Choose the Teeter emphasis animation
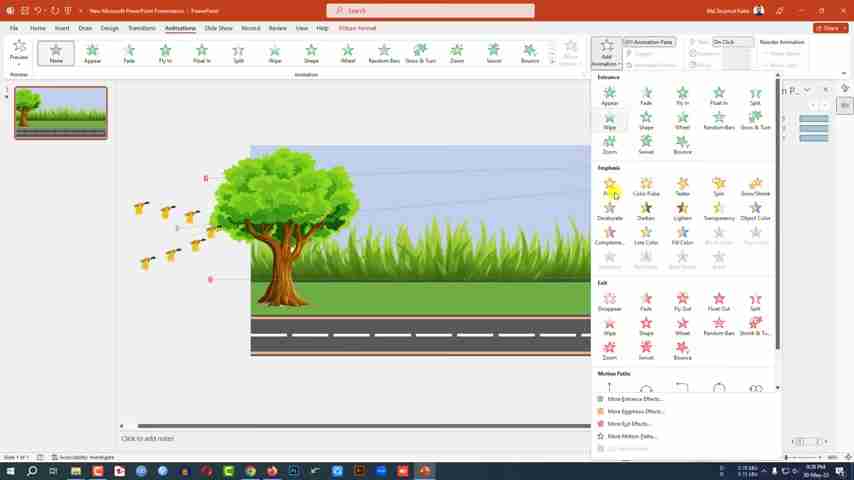Screen dimensions: 854x480 coord(682,185)
